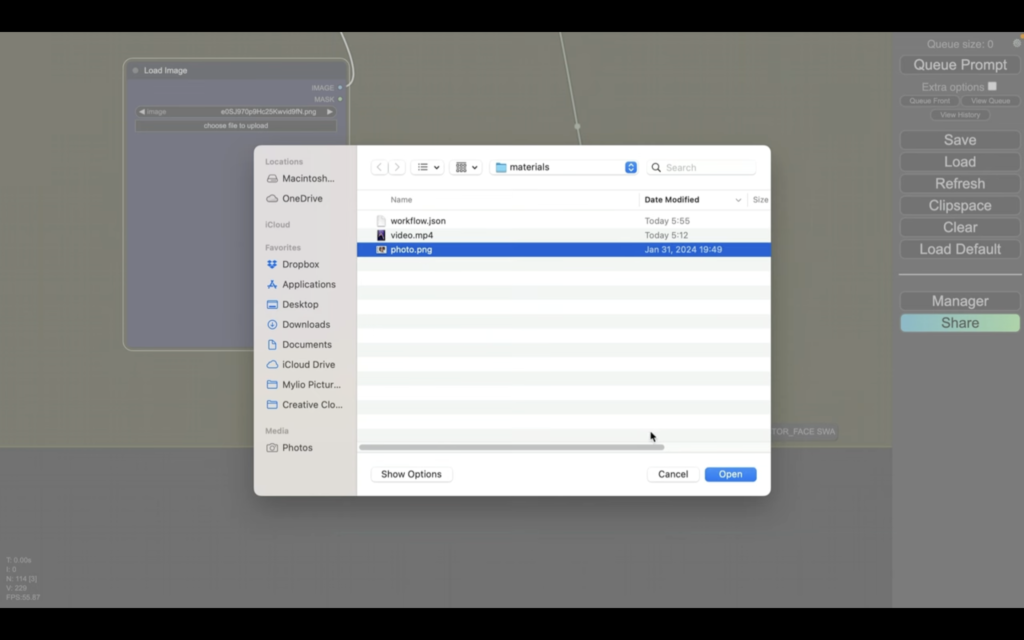Select the workflow.json file

[x=417, y=221]
